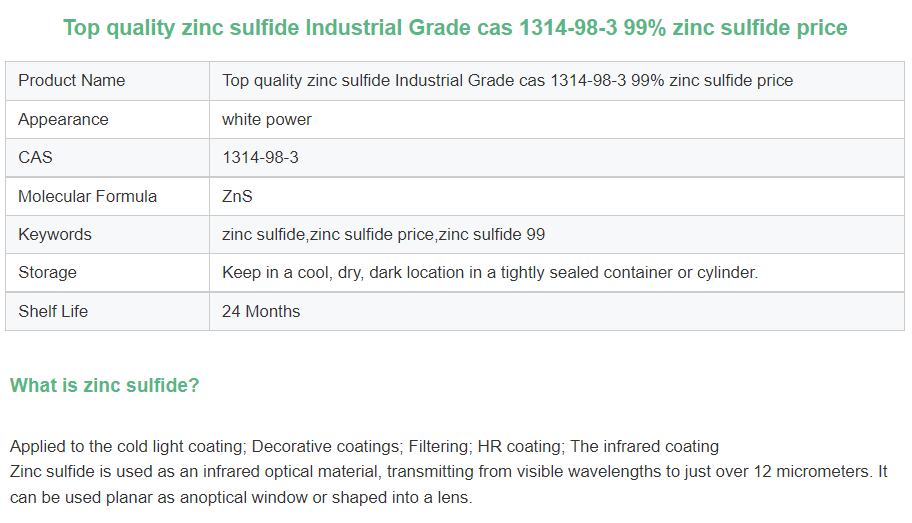The image size is (912, 523).
Task: Click the CAS label cell
Action: [36, 157]
